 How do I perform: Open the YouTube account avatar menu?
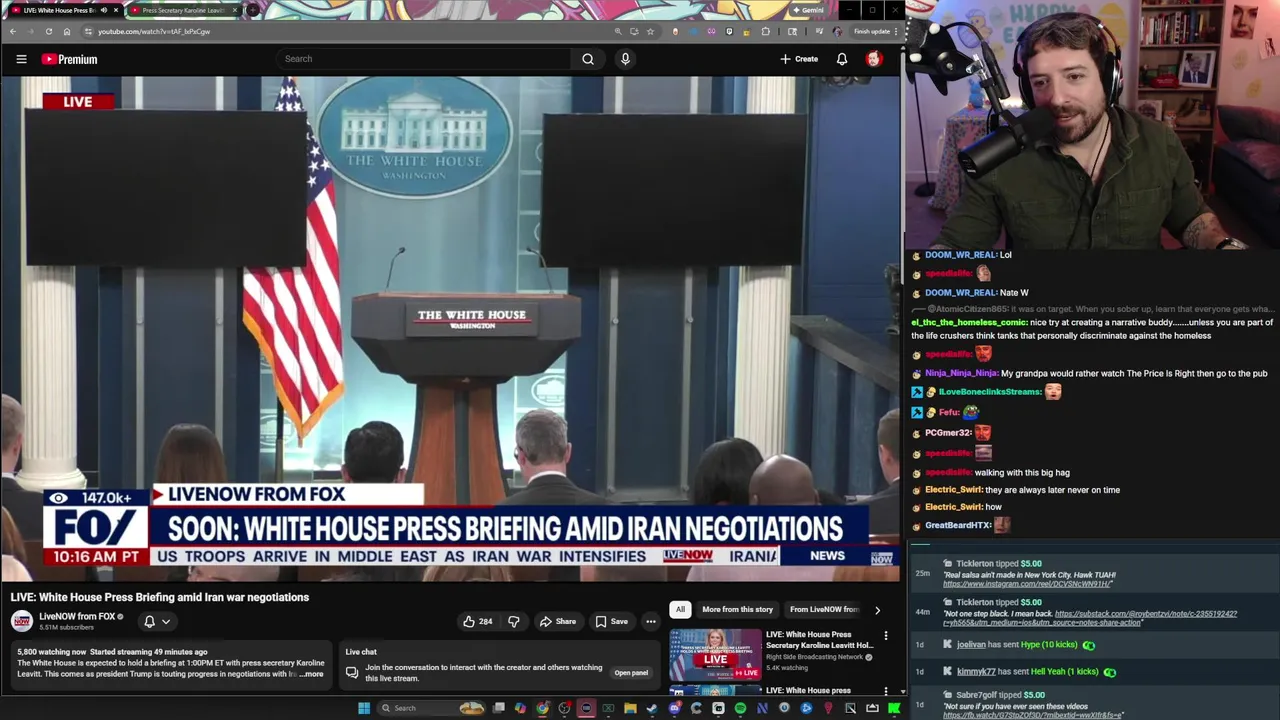873,59
